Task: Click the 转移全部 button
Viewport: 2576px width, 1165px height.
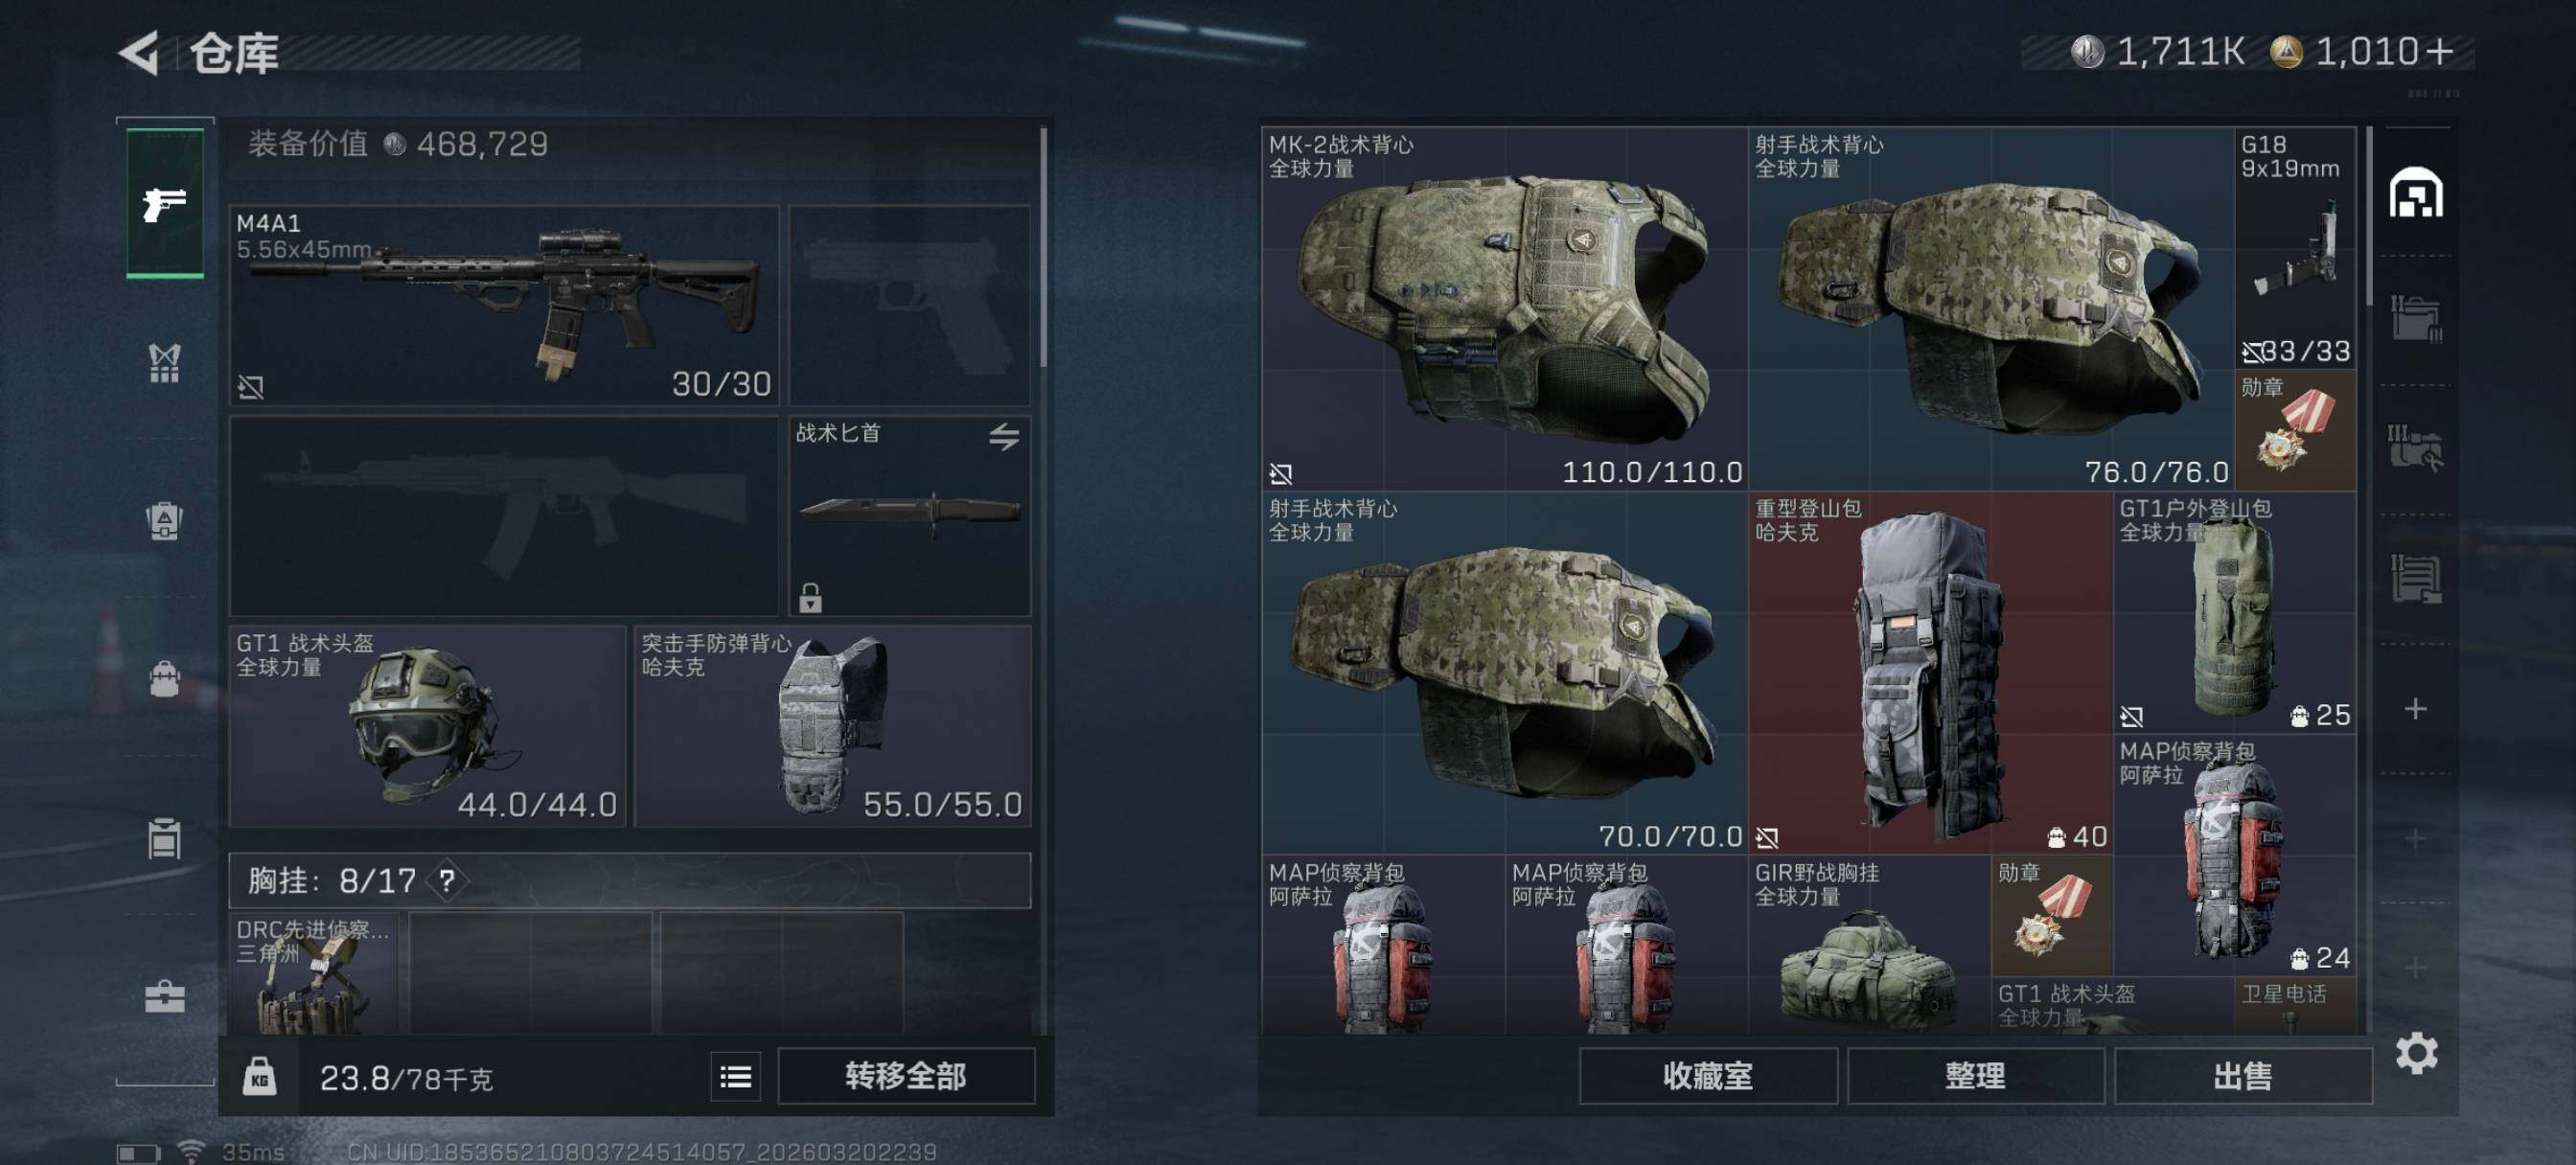Action: point(906,1076)
